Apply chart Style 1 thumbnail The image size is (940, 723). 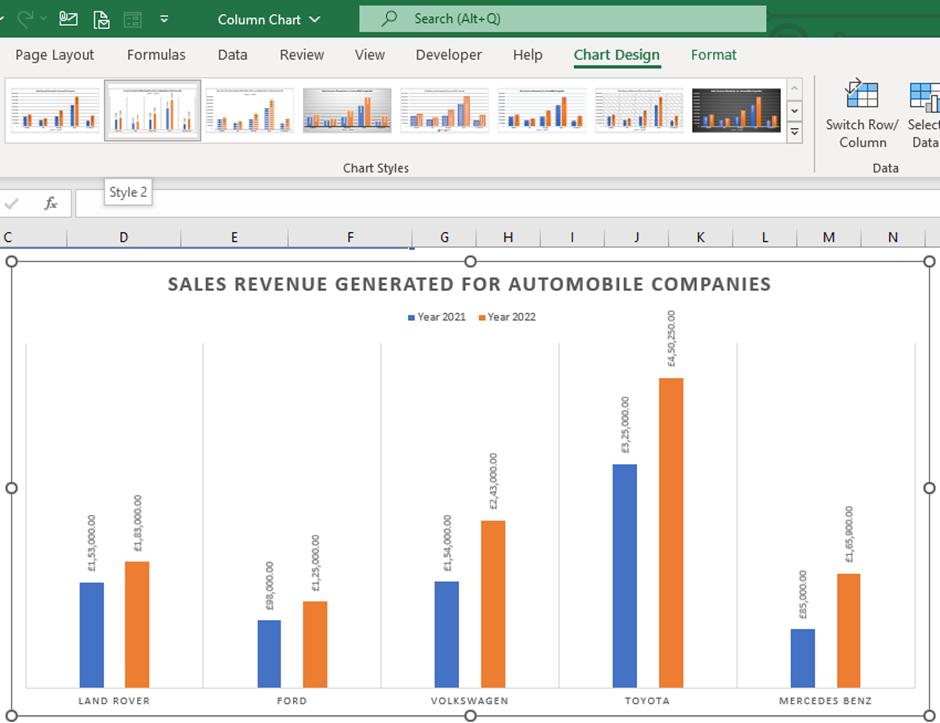(55, 110)
